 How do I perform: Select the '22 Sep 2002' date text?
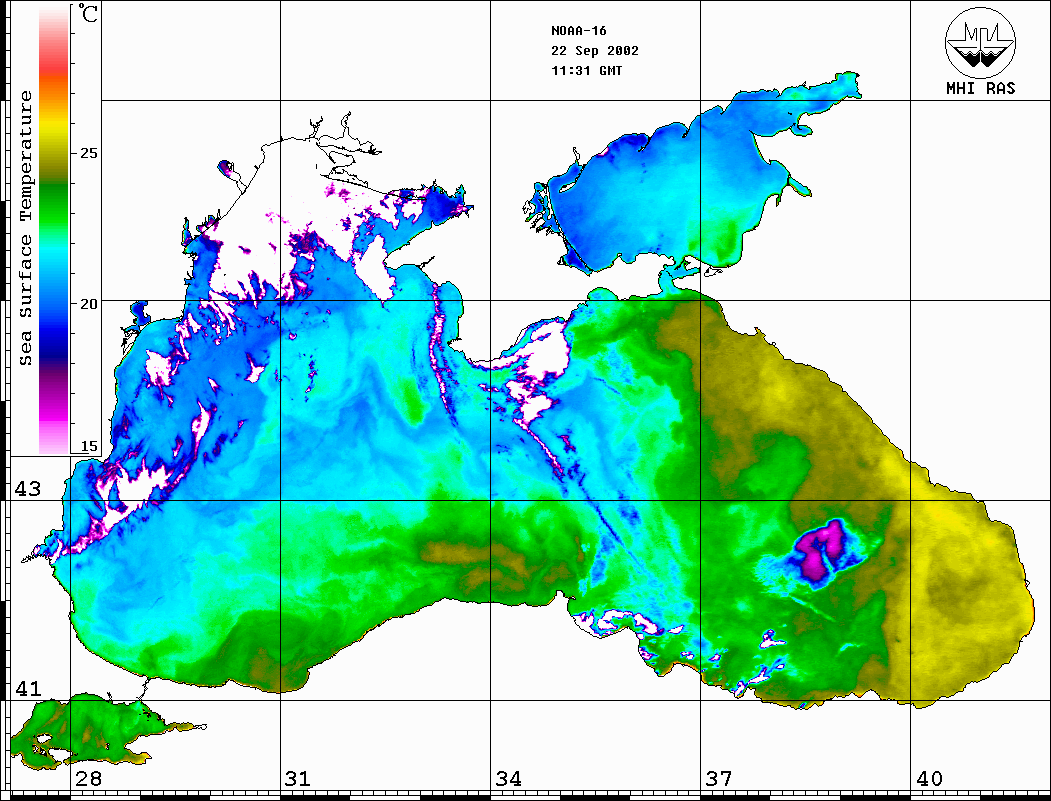pyautogui.click(x=595, y=51)
